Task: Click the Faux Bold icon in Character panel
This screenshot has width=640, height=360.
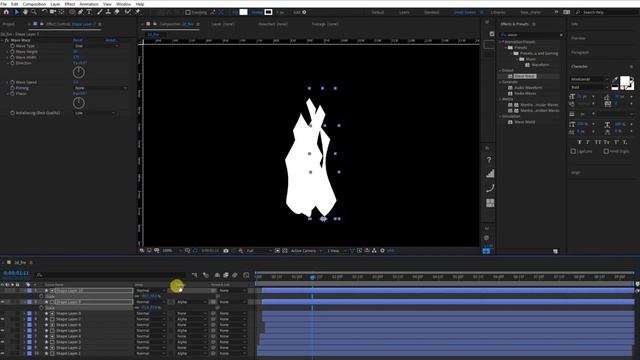Action: tap(579, 142)
